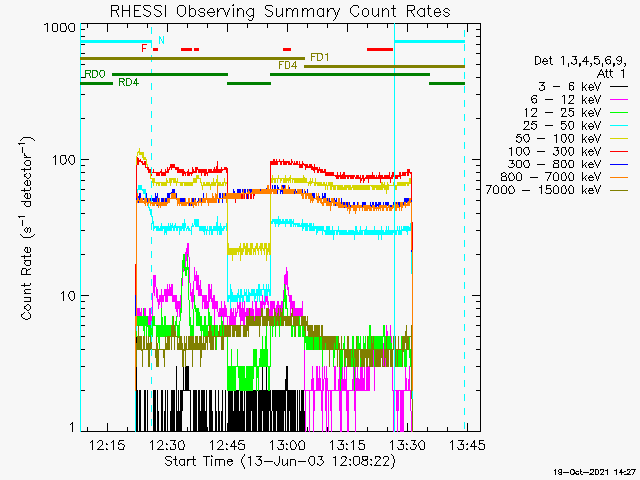Click the Count Rate vertical axis title
640x480 pixels.
pos(27,228)
